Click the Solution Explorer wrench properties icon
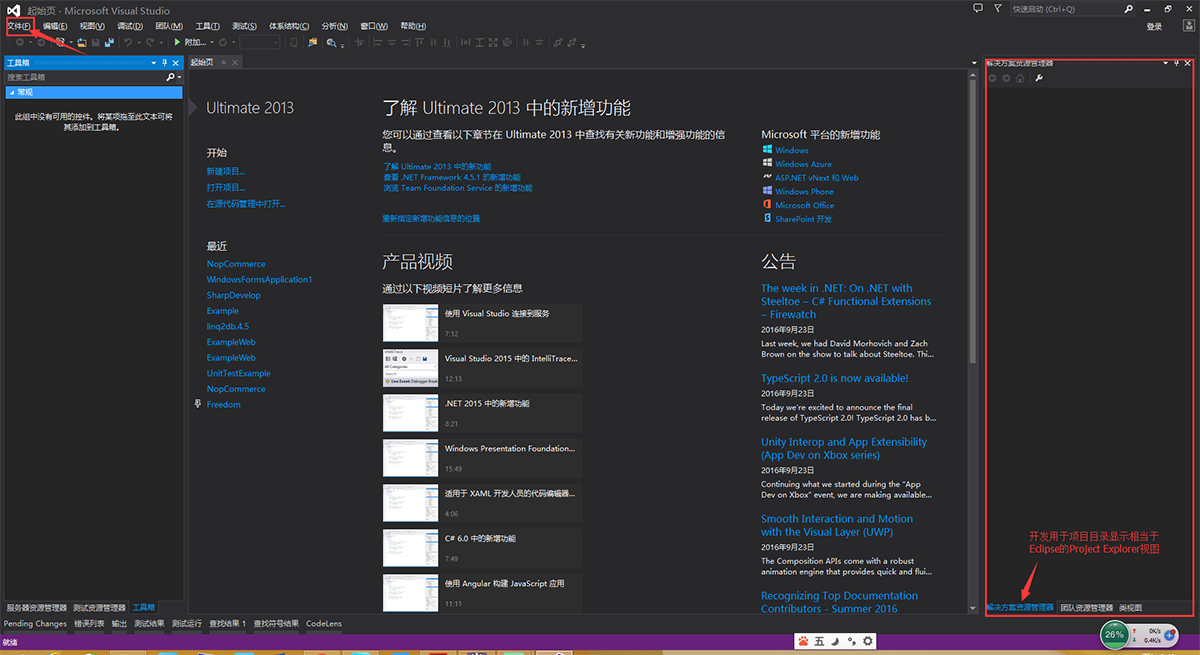1200x655 pixels. tap(1039, 77)
